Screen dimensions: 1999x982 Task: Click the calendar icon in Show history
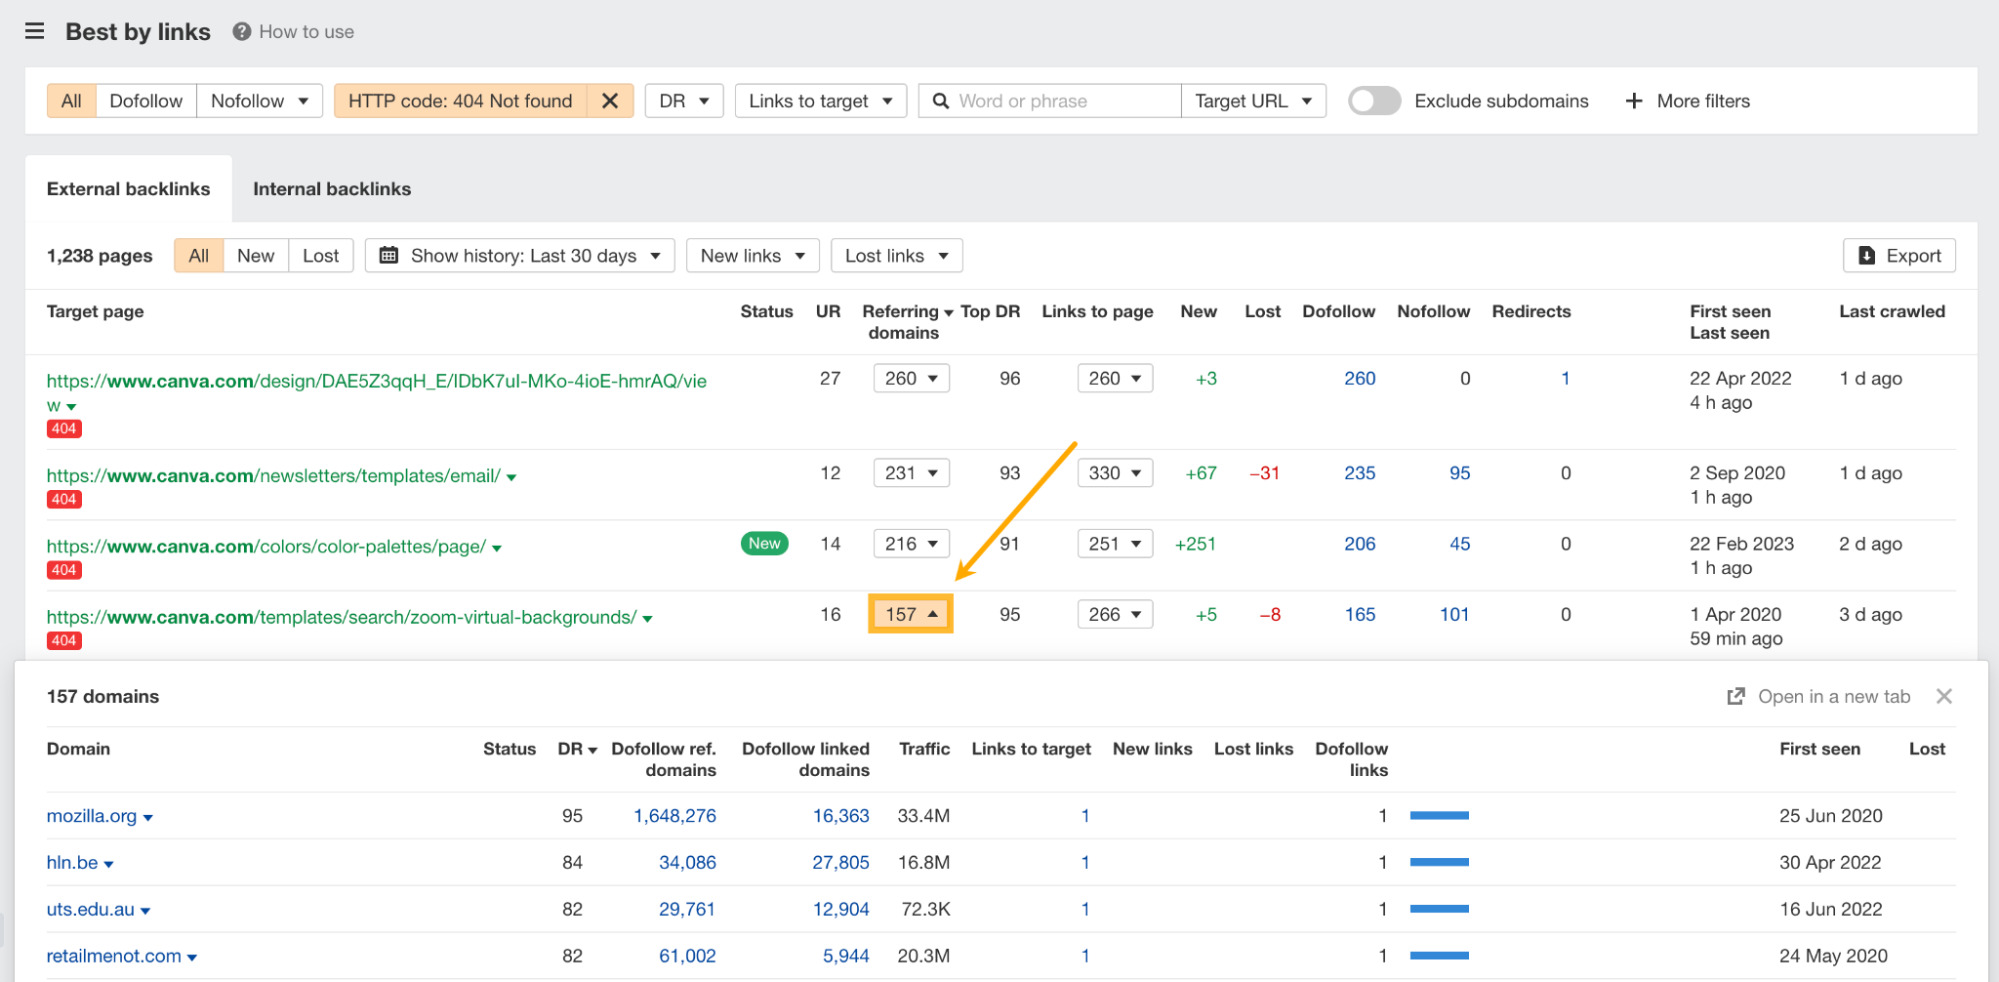click(x=390, y=255)
